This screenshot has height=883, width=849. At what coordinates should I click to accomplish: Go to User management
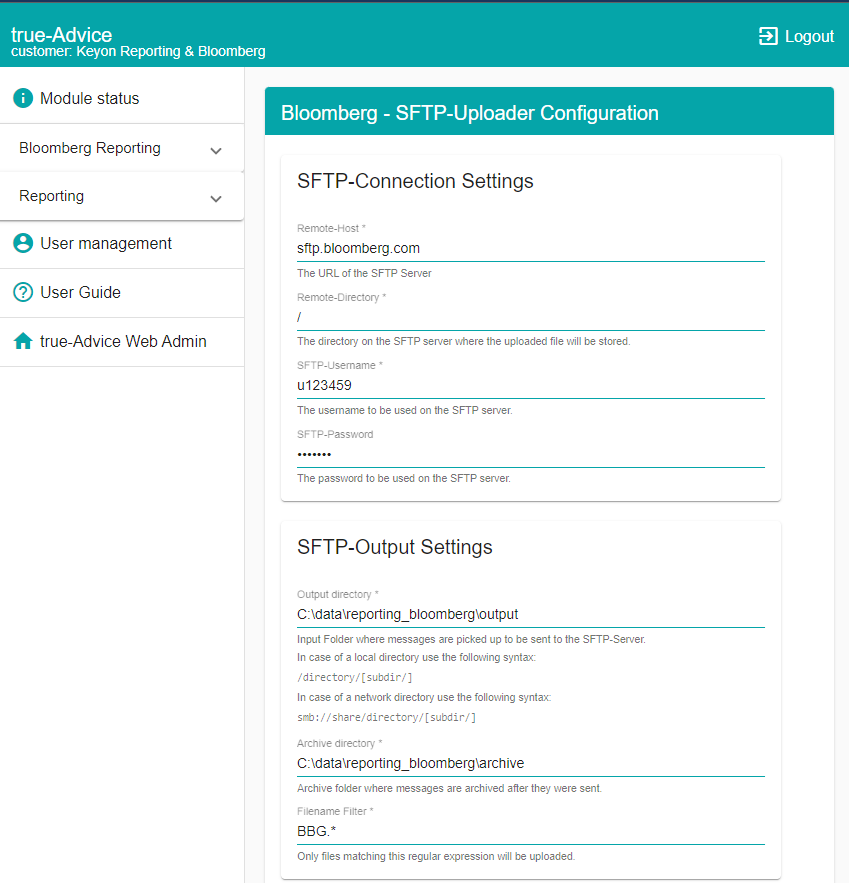tap(122, 244)
